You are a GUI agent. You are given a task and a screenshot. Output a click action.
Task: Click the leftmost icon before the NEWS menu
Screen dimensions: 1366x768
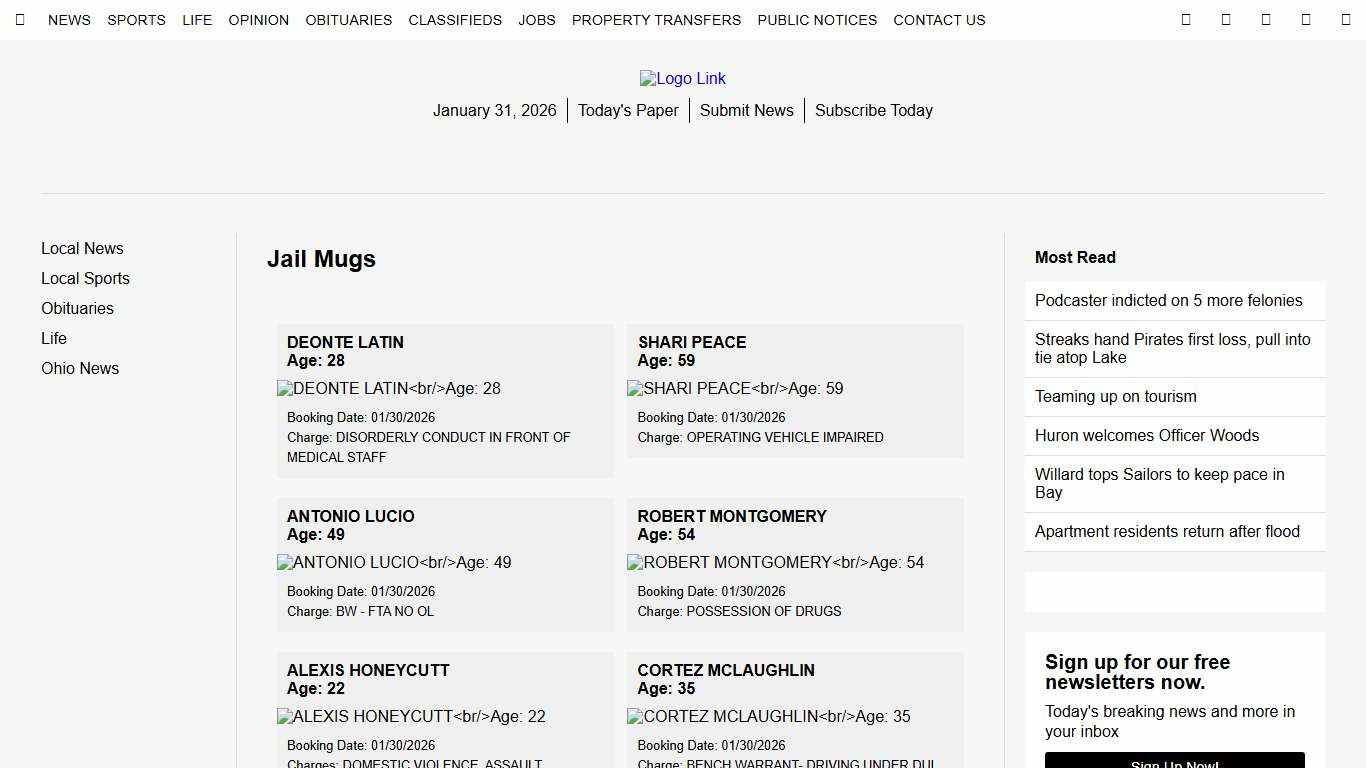coord(20,20)
